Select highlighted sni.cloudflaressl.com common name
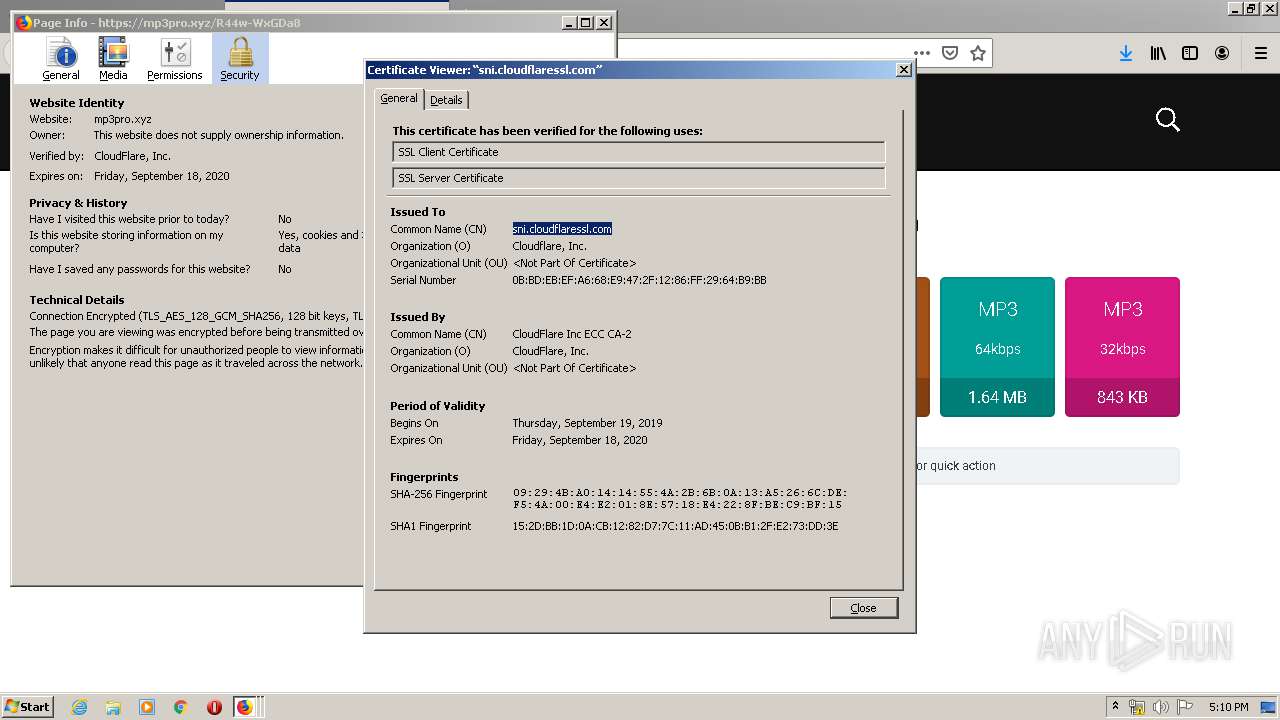 coord(562,229)
